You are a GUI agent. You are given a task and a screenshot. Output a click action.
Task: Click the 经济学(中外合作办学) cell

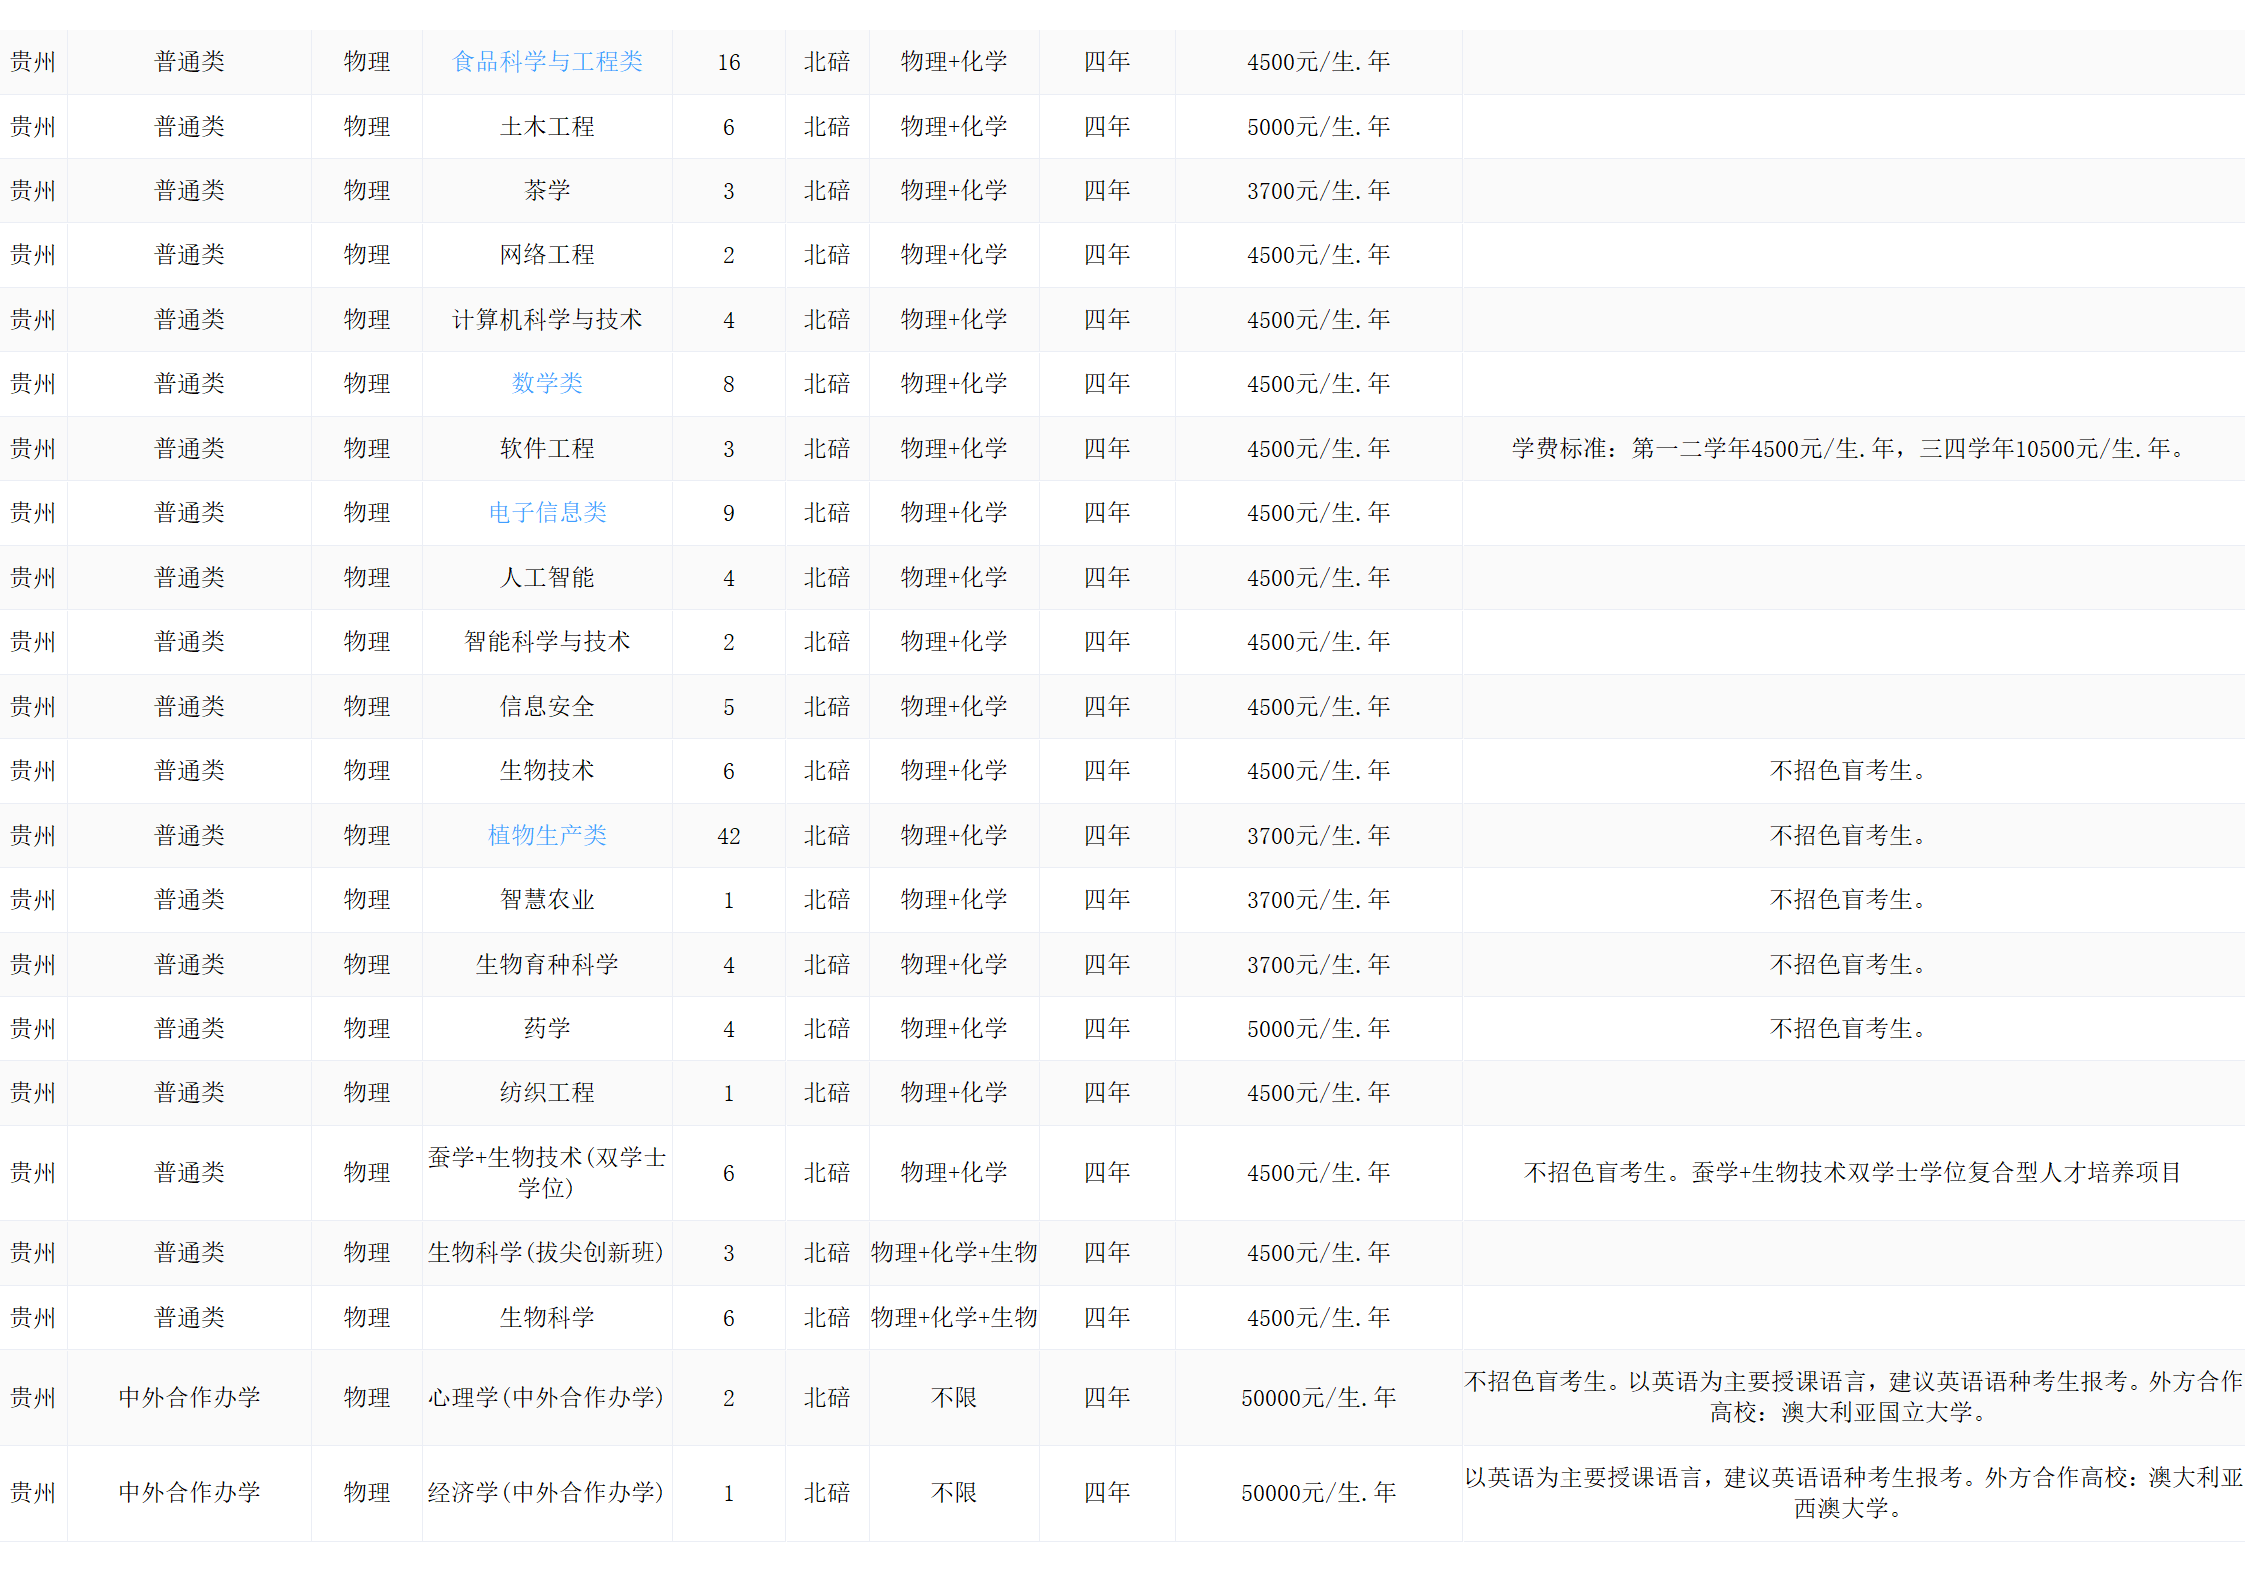pyautogui.click(x=547, y=1493)
